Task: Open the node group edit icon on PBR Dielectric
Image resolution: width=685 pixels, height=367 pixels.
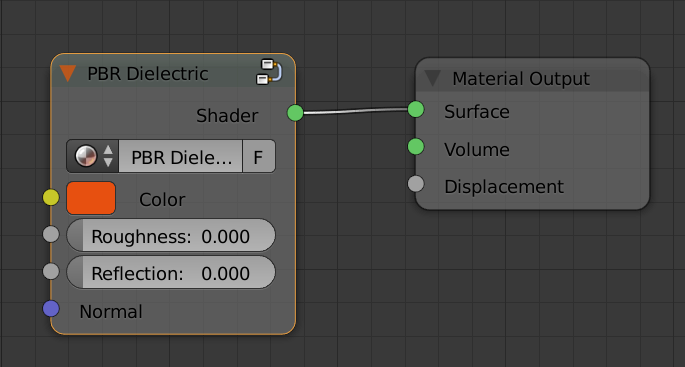Action: point(269,72)
